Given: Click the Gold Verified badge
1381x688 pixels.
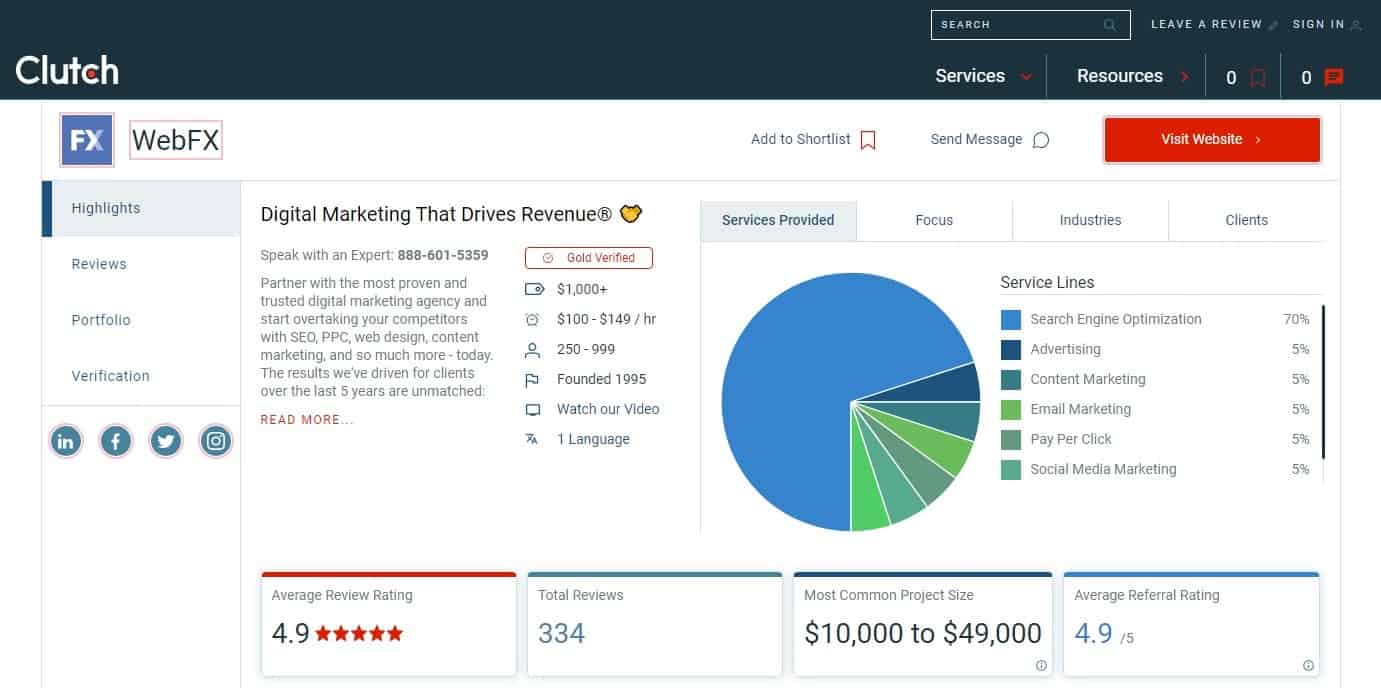Looking at the screenshot, I should tap(589, 258).
